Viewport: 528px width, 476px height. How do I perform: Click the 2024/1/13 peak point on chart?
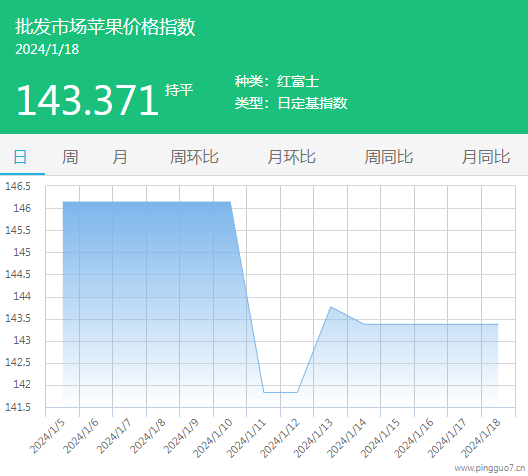(x=331, y=307)
